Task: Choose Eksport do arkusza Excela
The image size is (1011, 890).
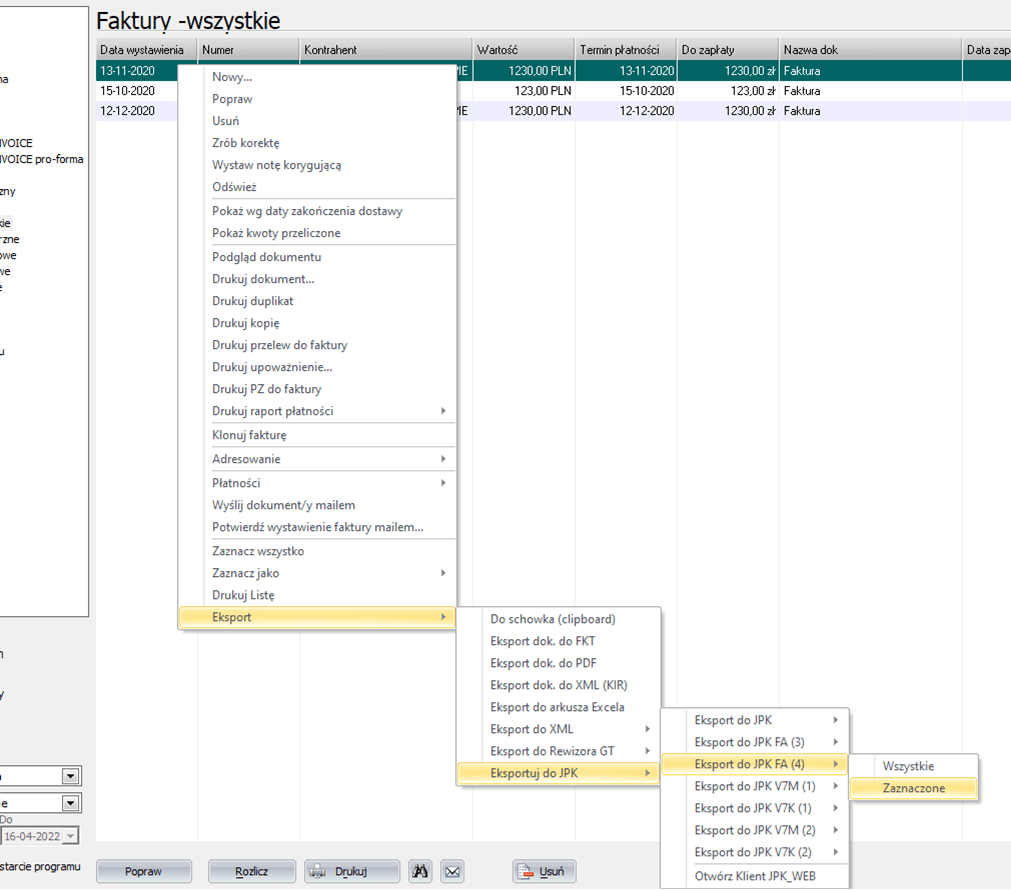Action: click(x=557, y=707)
